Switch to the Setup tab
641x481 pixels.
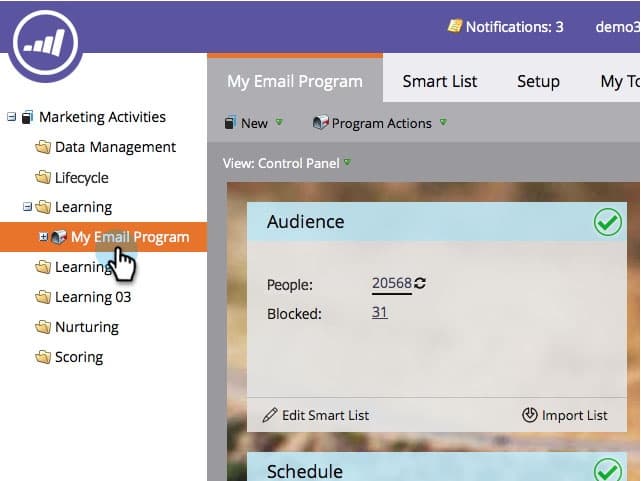click(x=538, y=81)
